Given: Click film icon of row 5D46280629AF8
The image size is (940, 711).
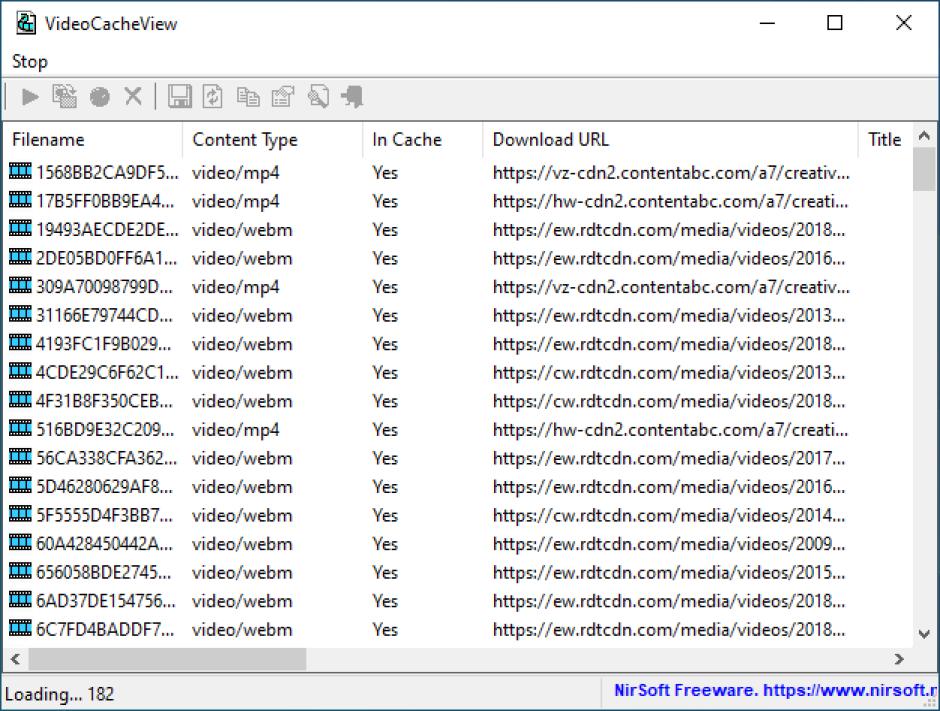Looking at the screenshot, I should click(20, 486).
